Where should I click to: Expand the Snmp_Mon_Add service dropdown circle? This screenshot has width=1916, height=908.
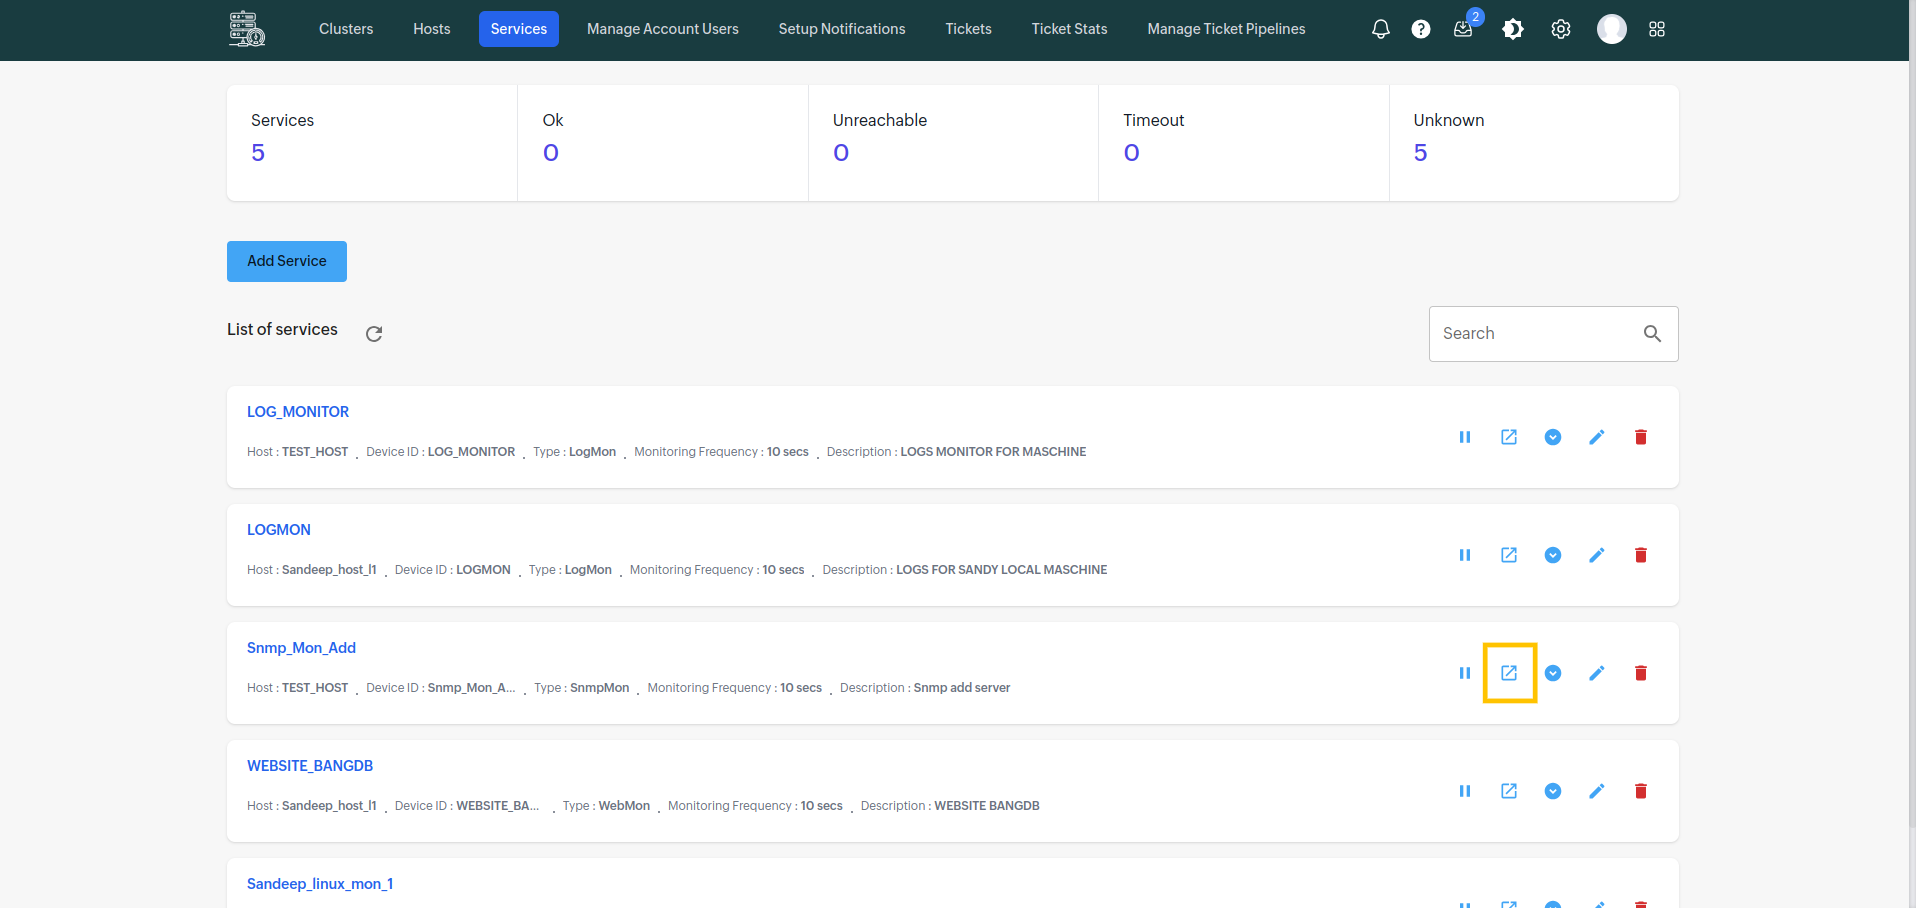click(1553, 673)
